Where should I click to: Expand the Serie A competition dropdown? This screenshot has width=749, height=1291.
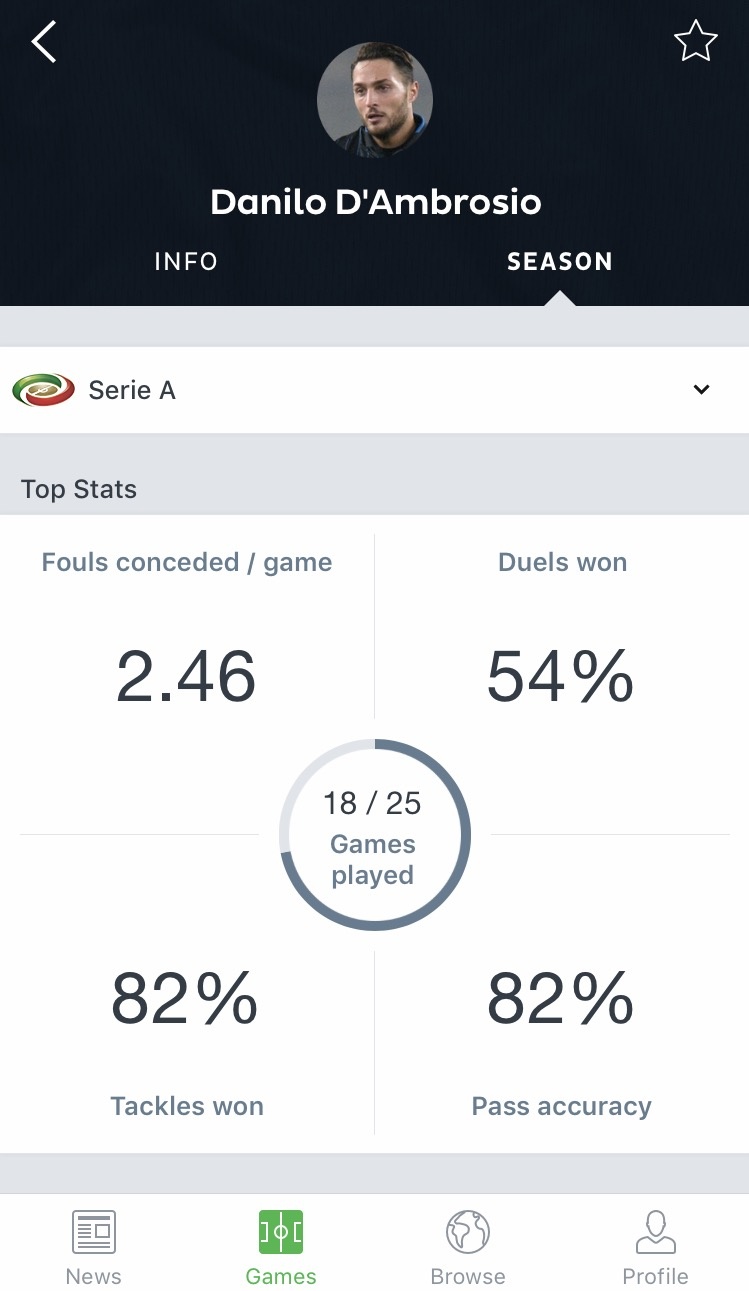374,390
